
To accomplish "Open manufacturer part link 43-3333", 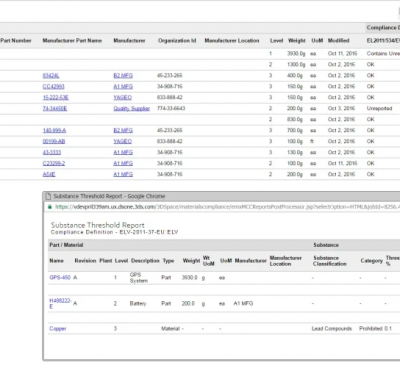I will (52, 152).
